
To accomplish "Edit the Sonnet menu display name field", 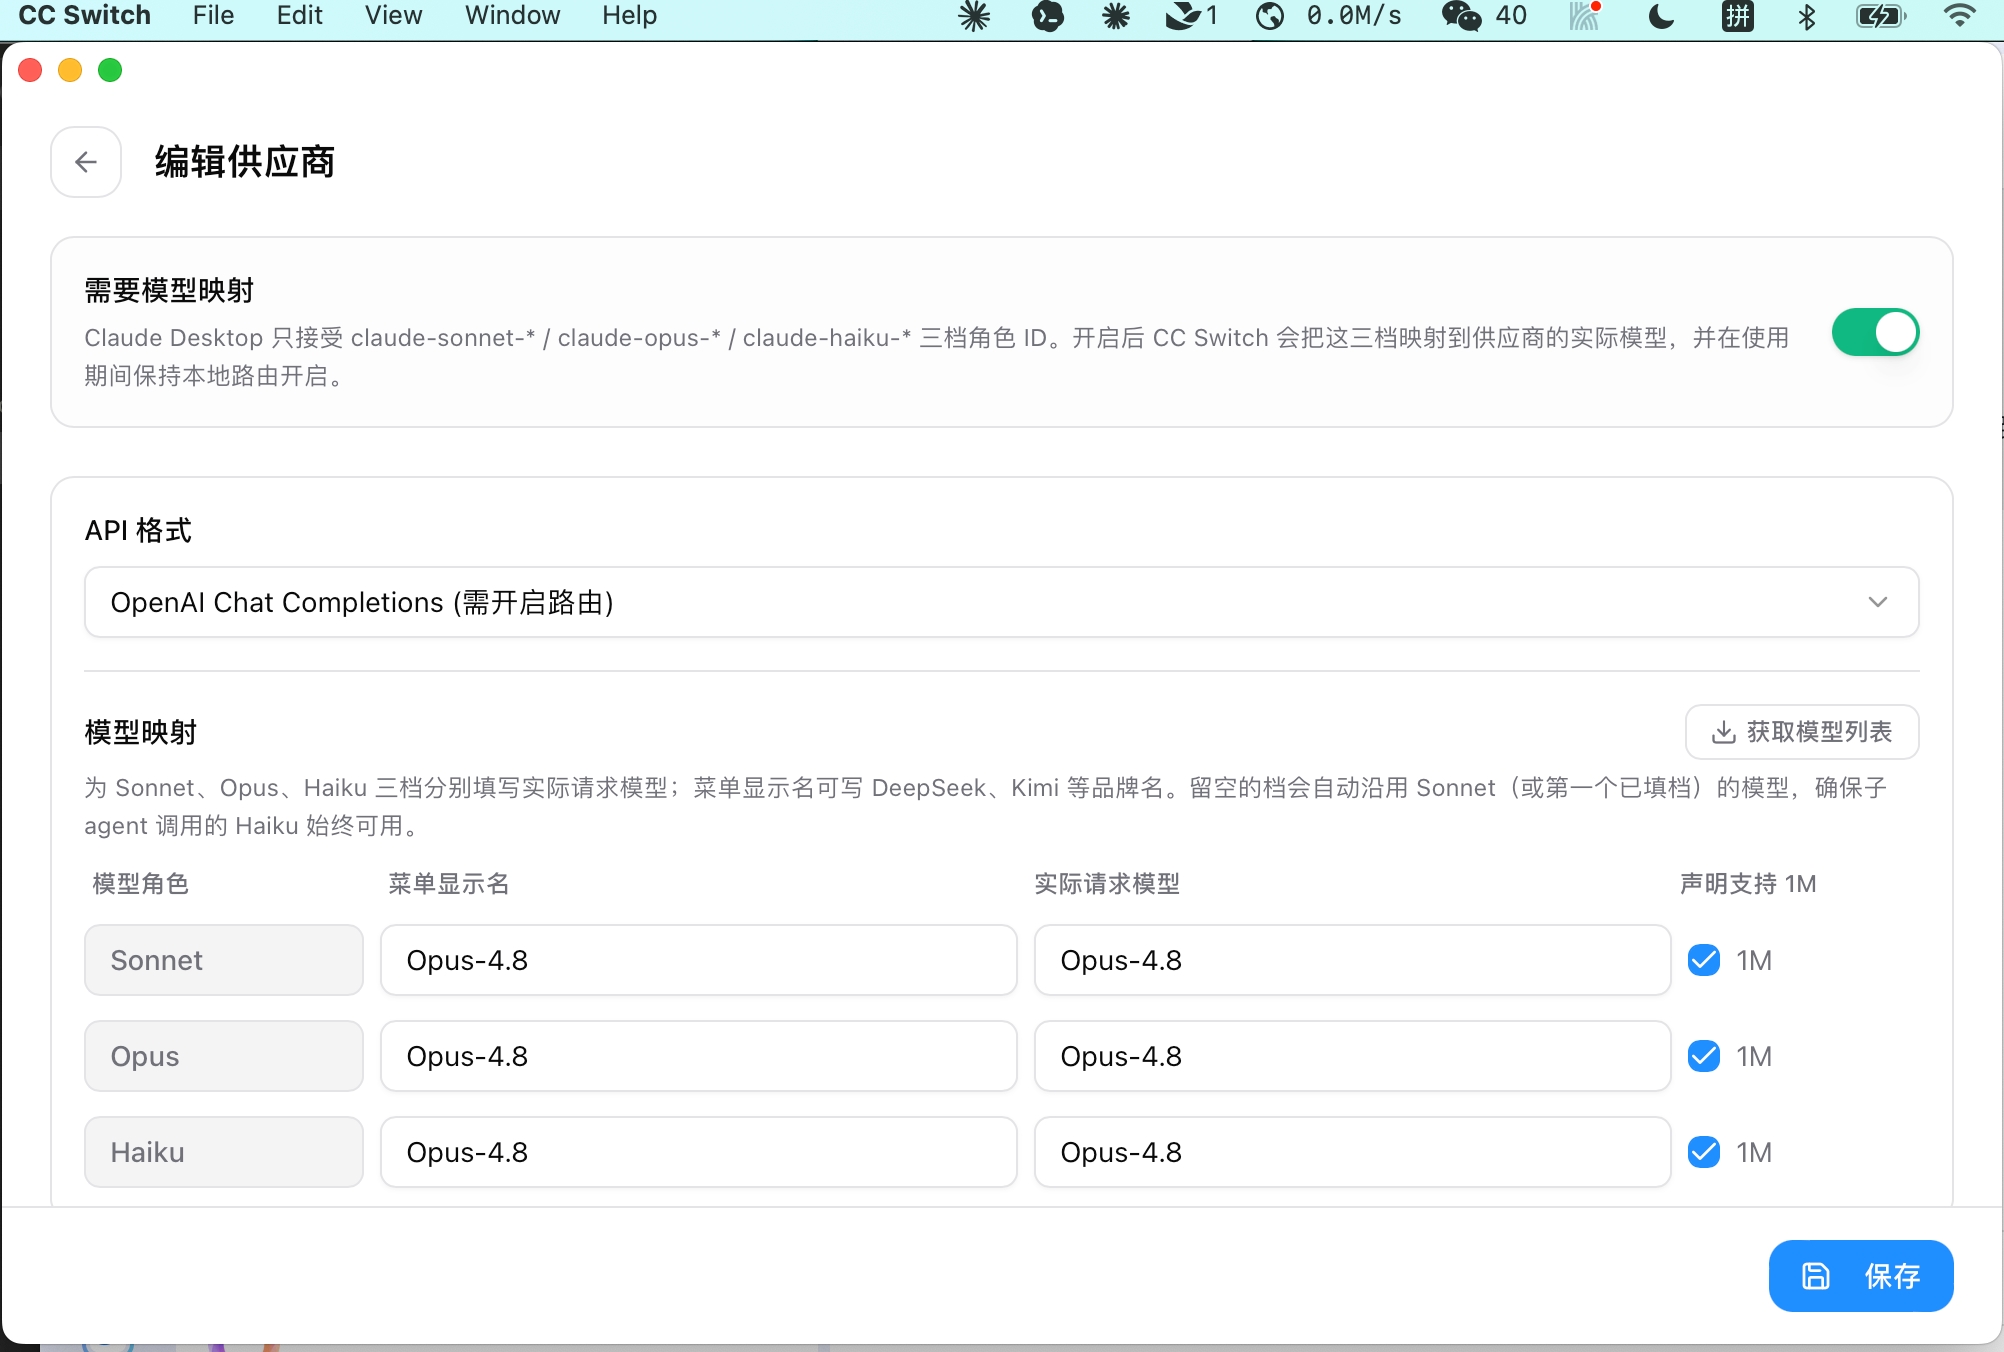I will [699, 960].
